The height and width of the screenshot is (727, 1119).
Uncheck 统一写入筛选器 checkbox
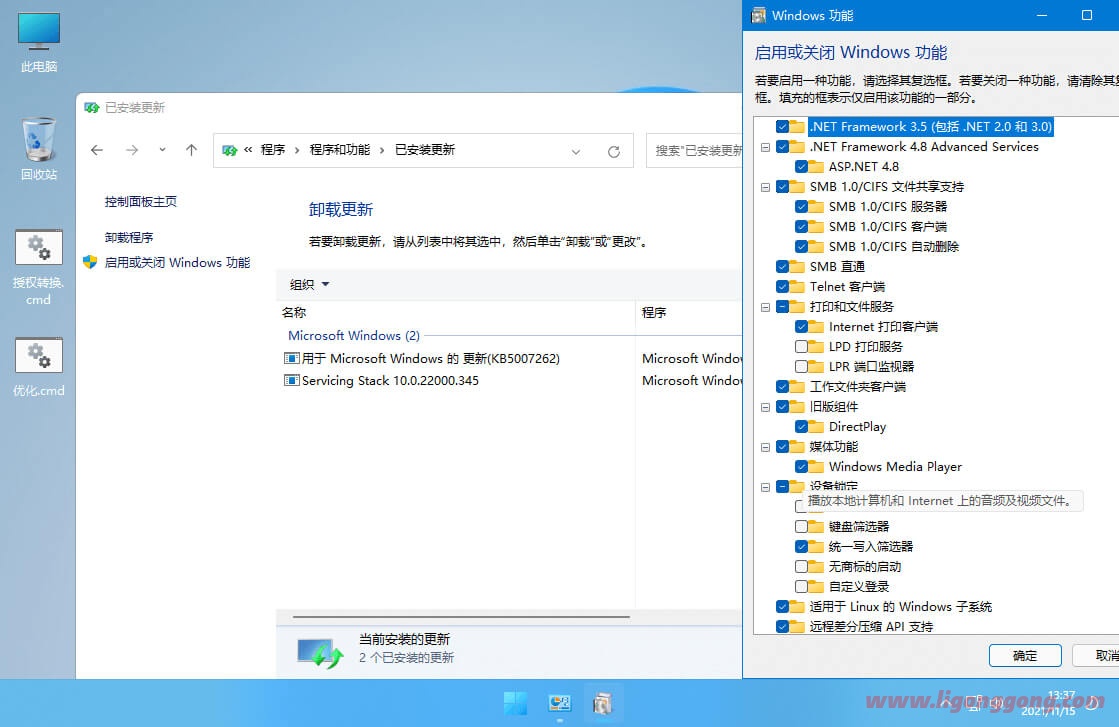(801, 546)
